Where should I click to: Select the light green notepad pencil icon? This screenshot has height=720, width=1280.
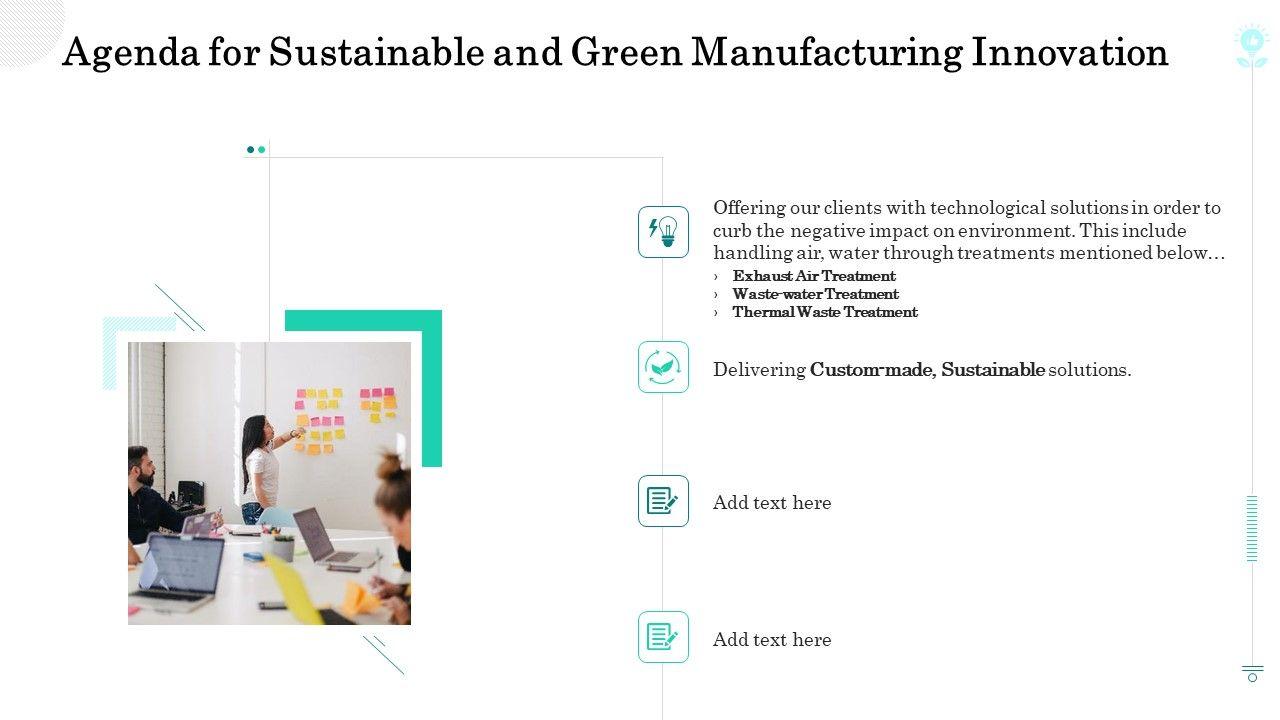coord(663,637)
